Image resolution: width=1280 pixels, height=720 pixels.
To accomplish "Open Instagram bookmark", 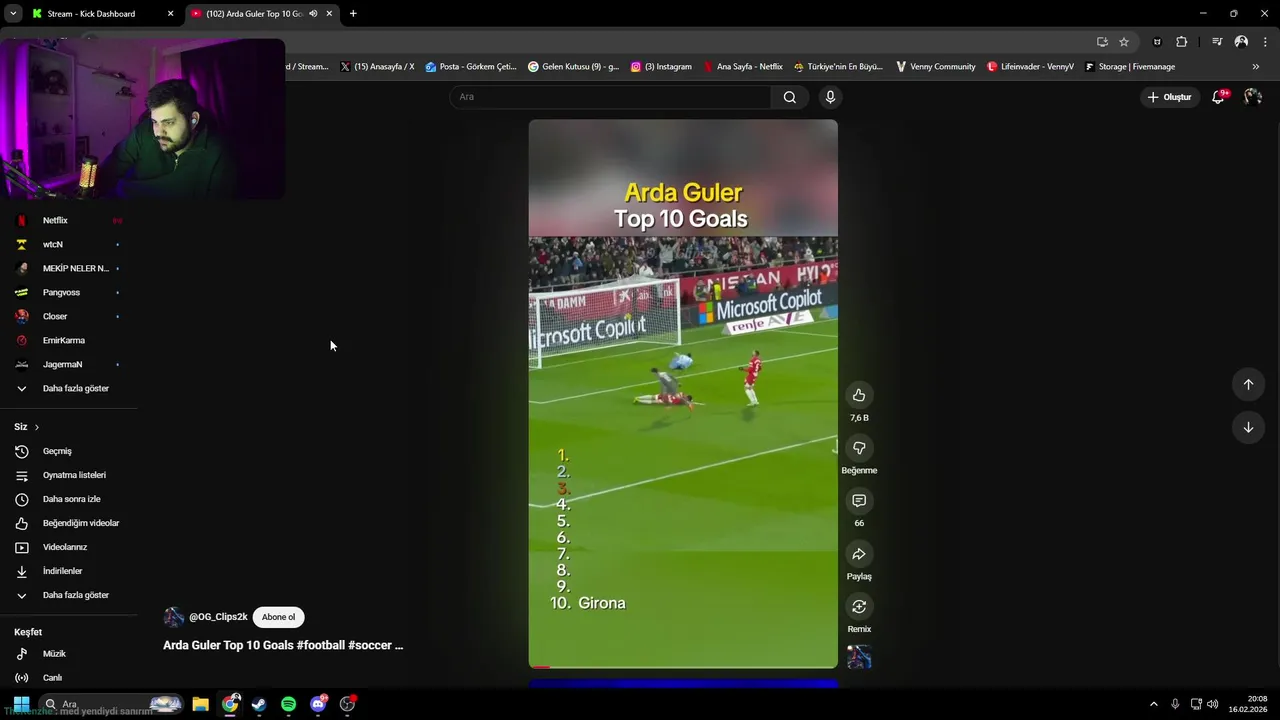I will [661, 67].
